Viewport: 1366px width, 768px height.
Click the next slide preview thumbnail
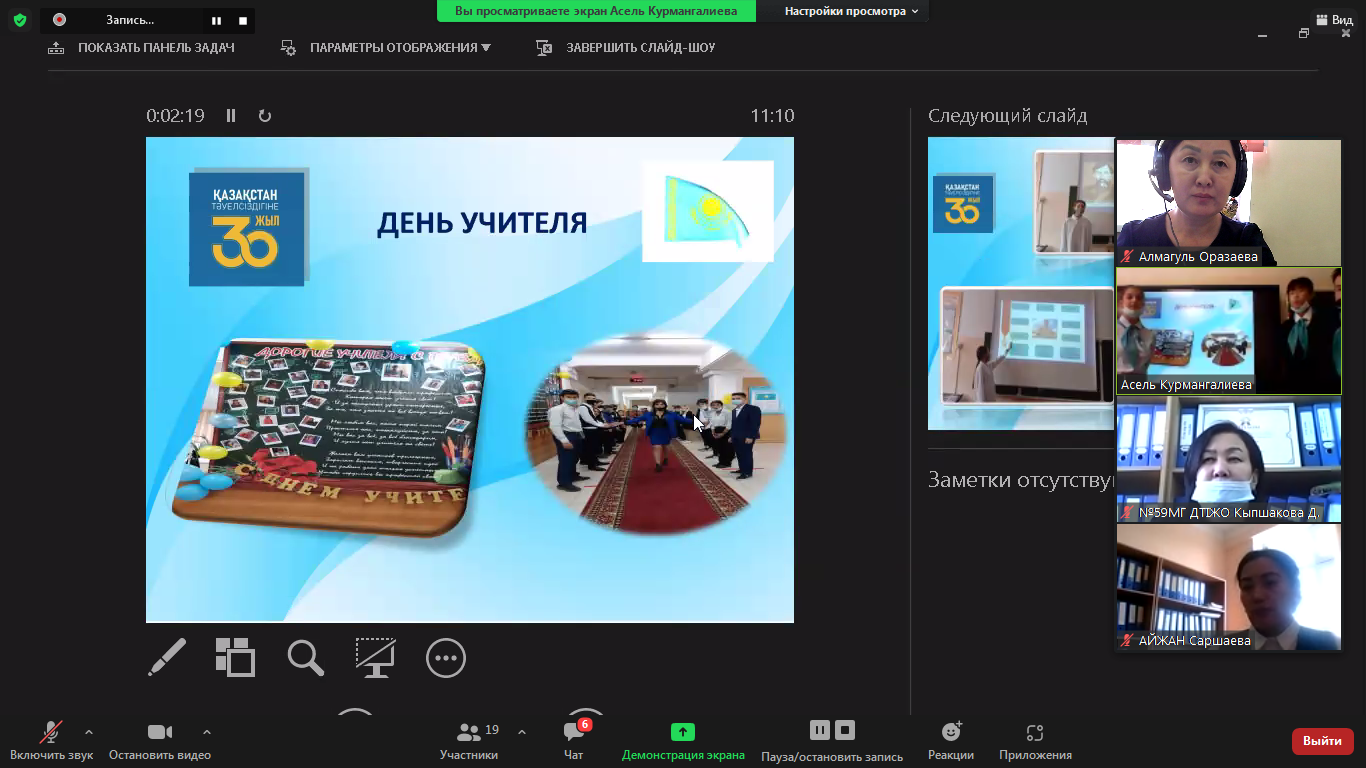(x=1020, y=284)
